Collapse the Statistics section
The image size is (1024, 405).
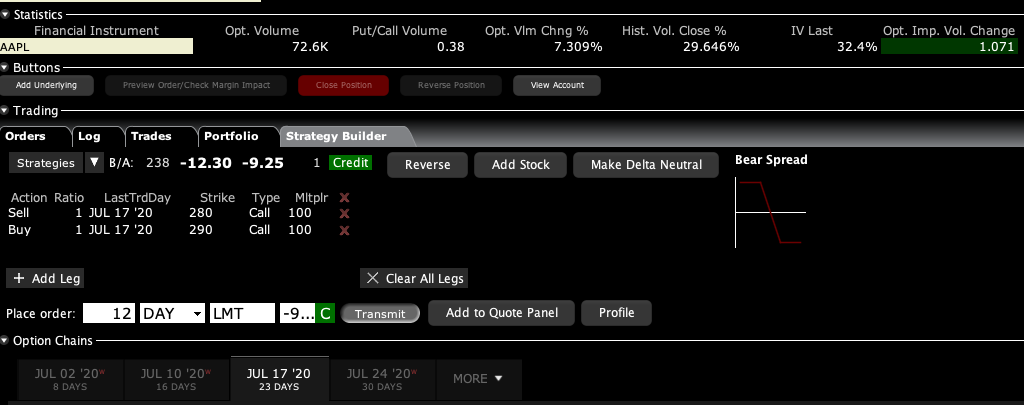coord(6,15)
